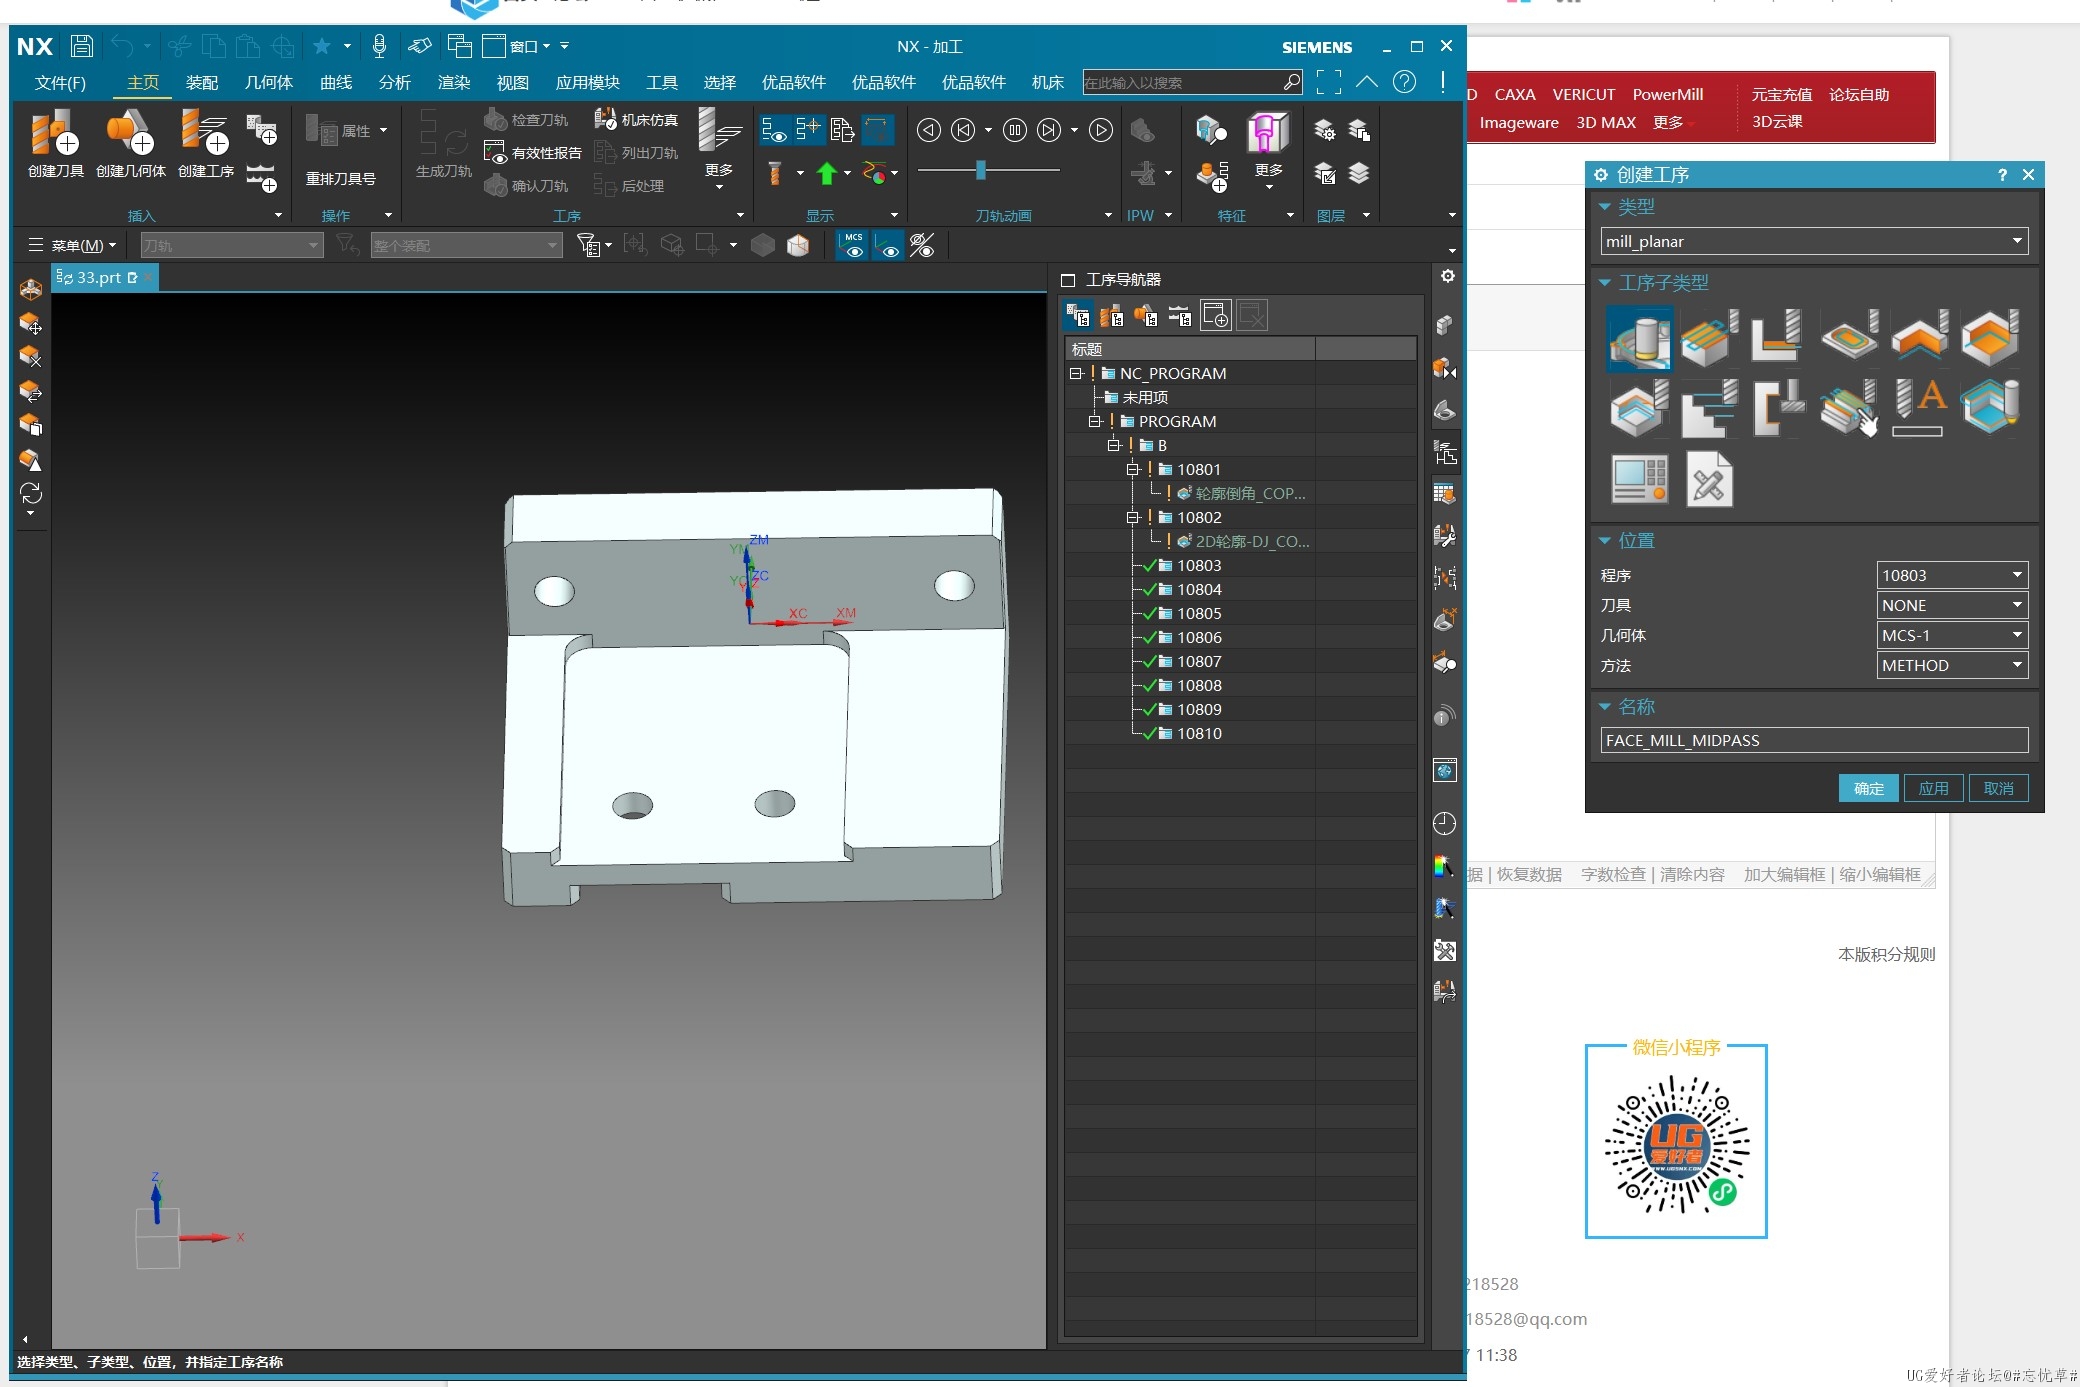Collapse the NC_PROGRAM tree node

click(1076, 373)
